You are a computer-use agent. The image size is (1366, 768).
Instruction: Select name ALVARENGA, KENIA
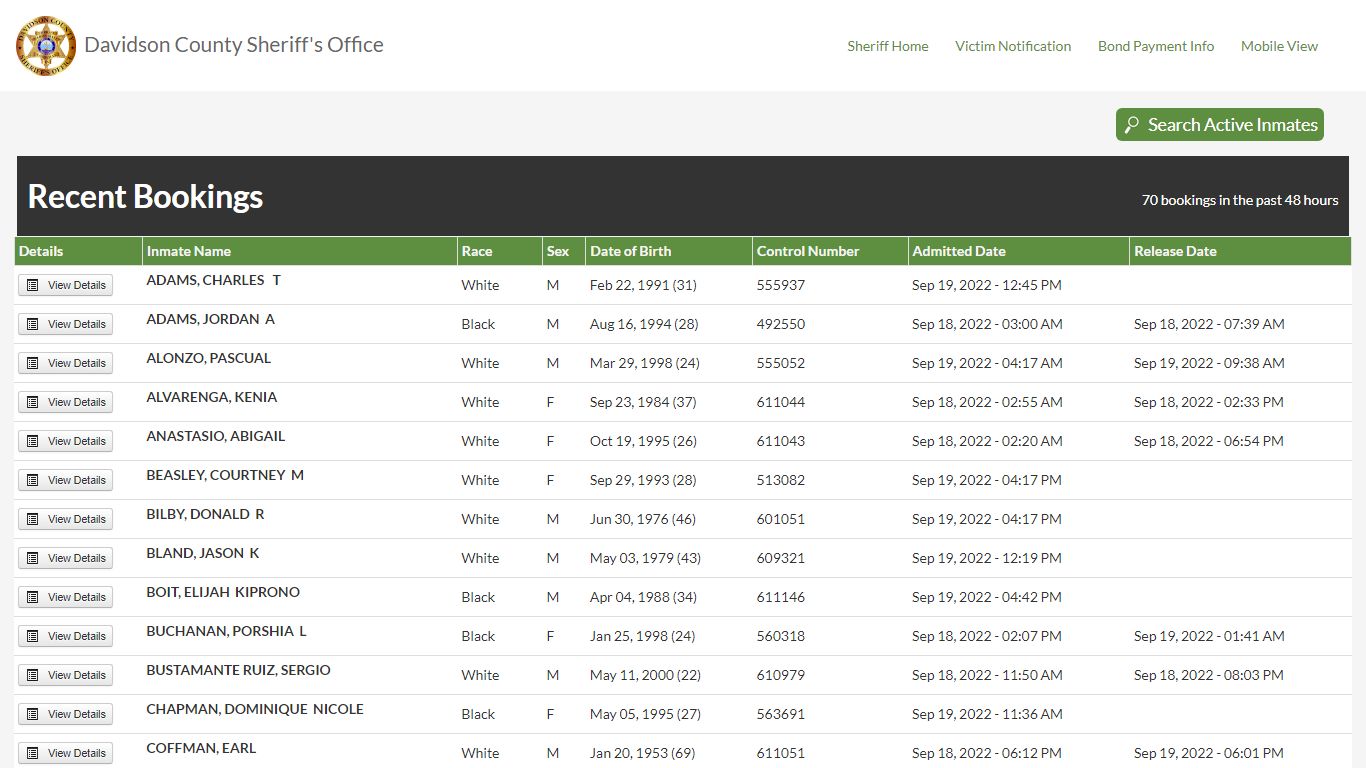tap(212, 397)
